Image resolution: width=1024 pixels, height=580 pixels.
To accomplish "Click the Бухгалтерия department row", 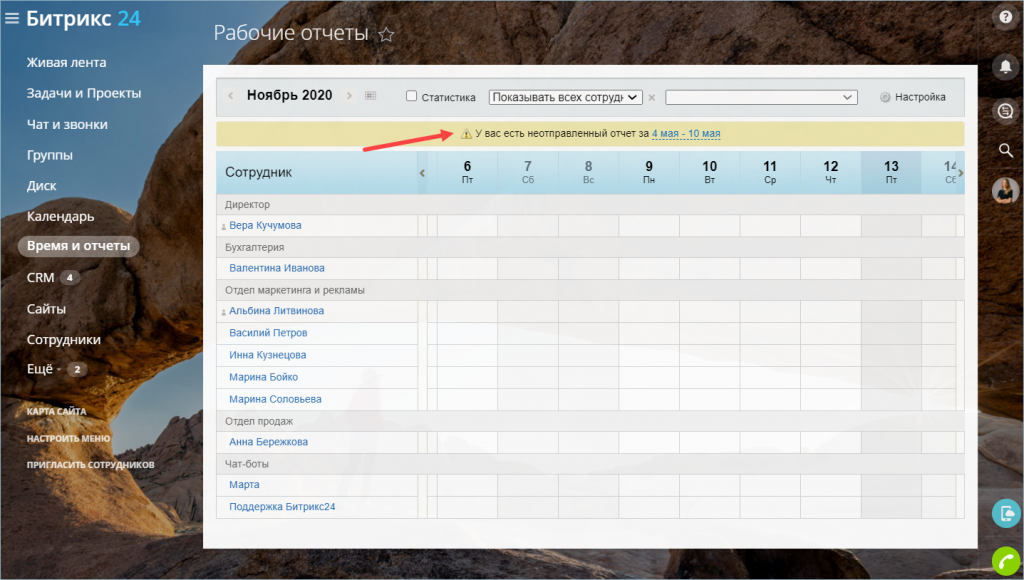I will (x=590, y=248).
